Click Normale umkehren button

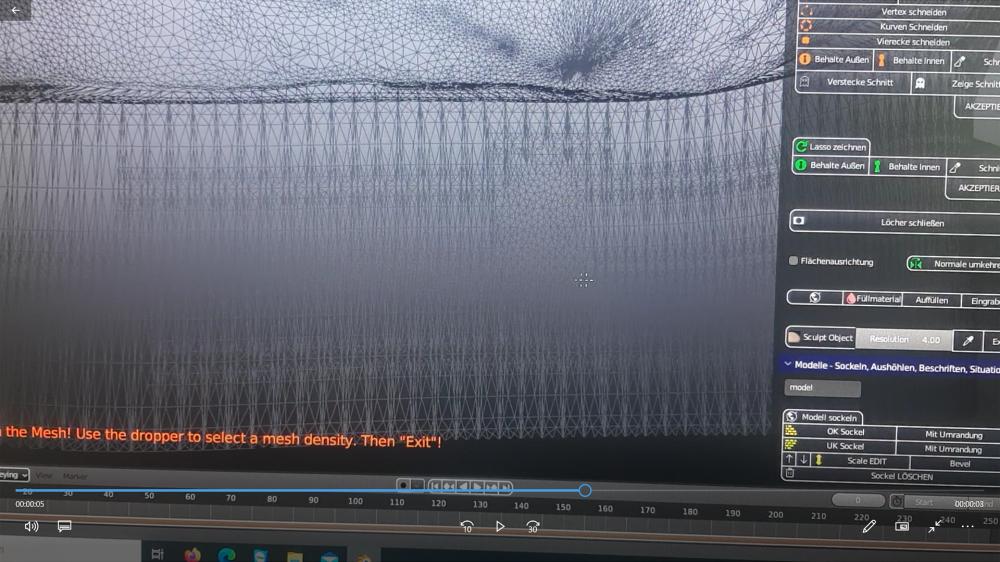tap(953, 263)
